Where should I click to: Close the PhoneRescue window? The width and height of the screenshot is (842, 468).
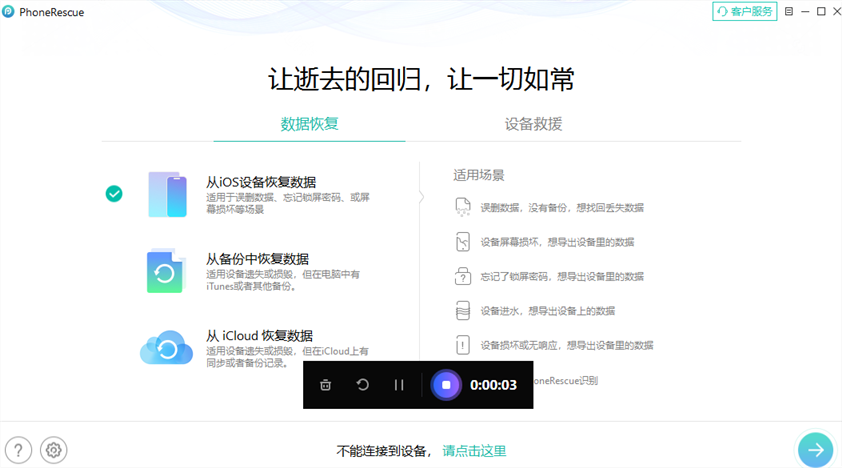coord(837,11)
